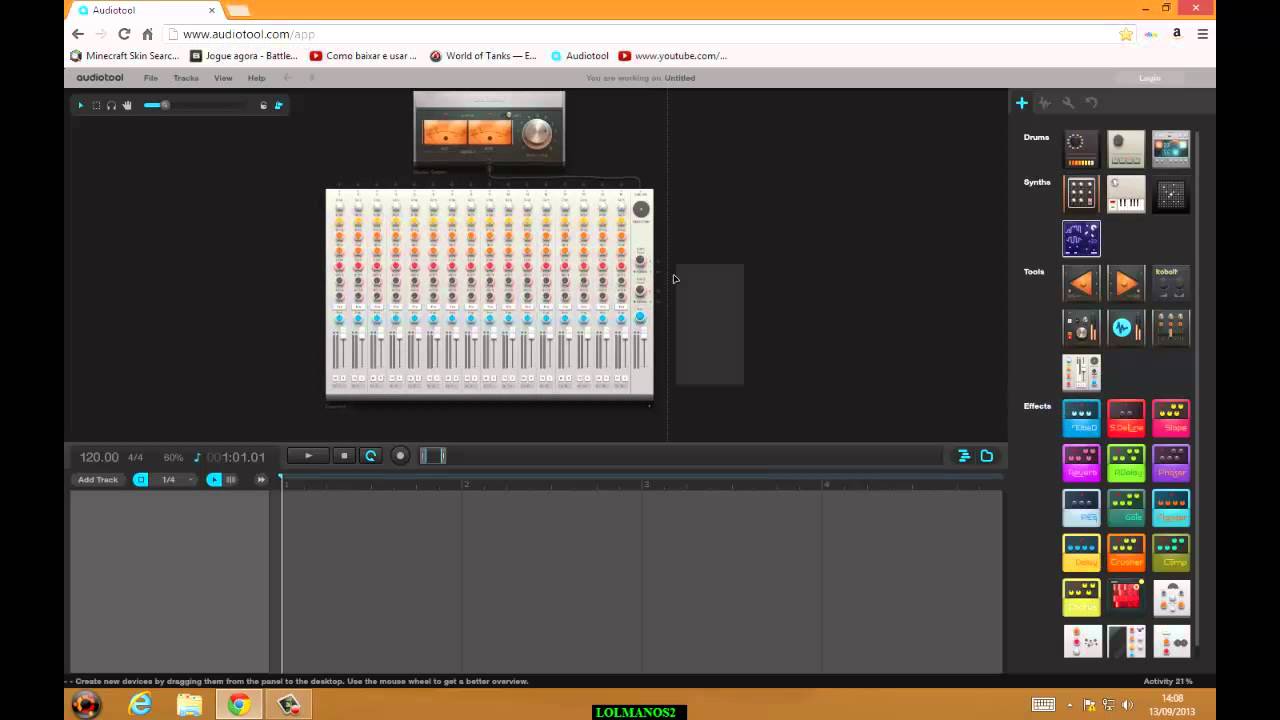Select the olive Comp effect pedal

point(1171,553)
